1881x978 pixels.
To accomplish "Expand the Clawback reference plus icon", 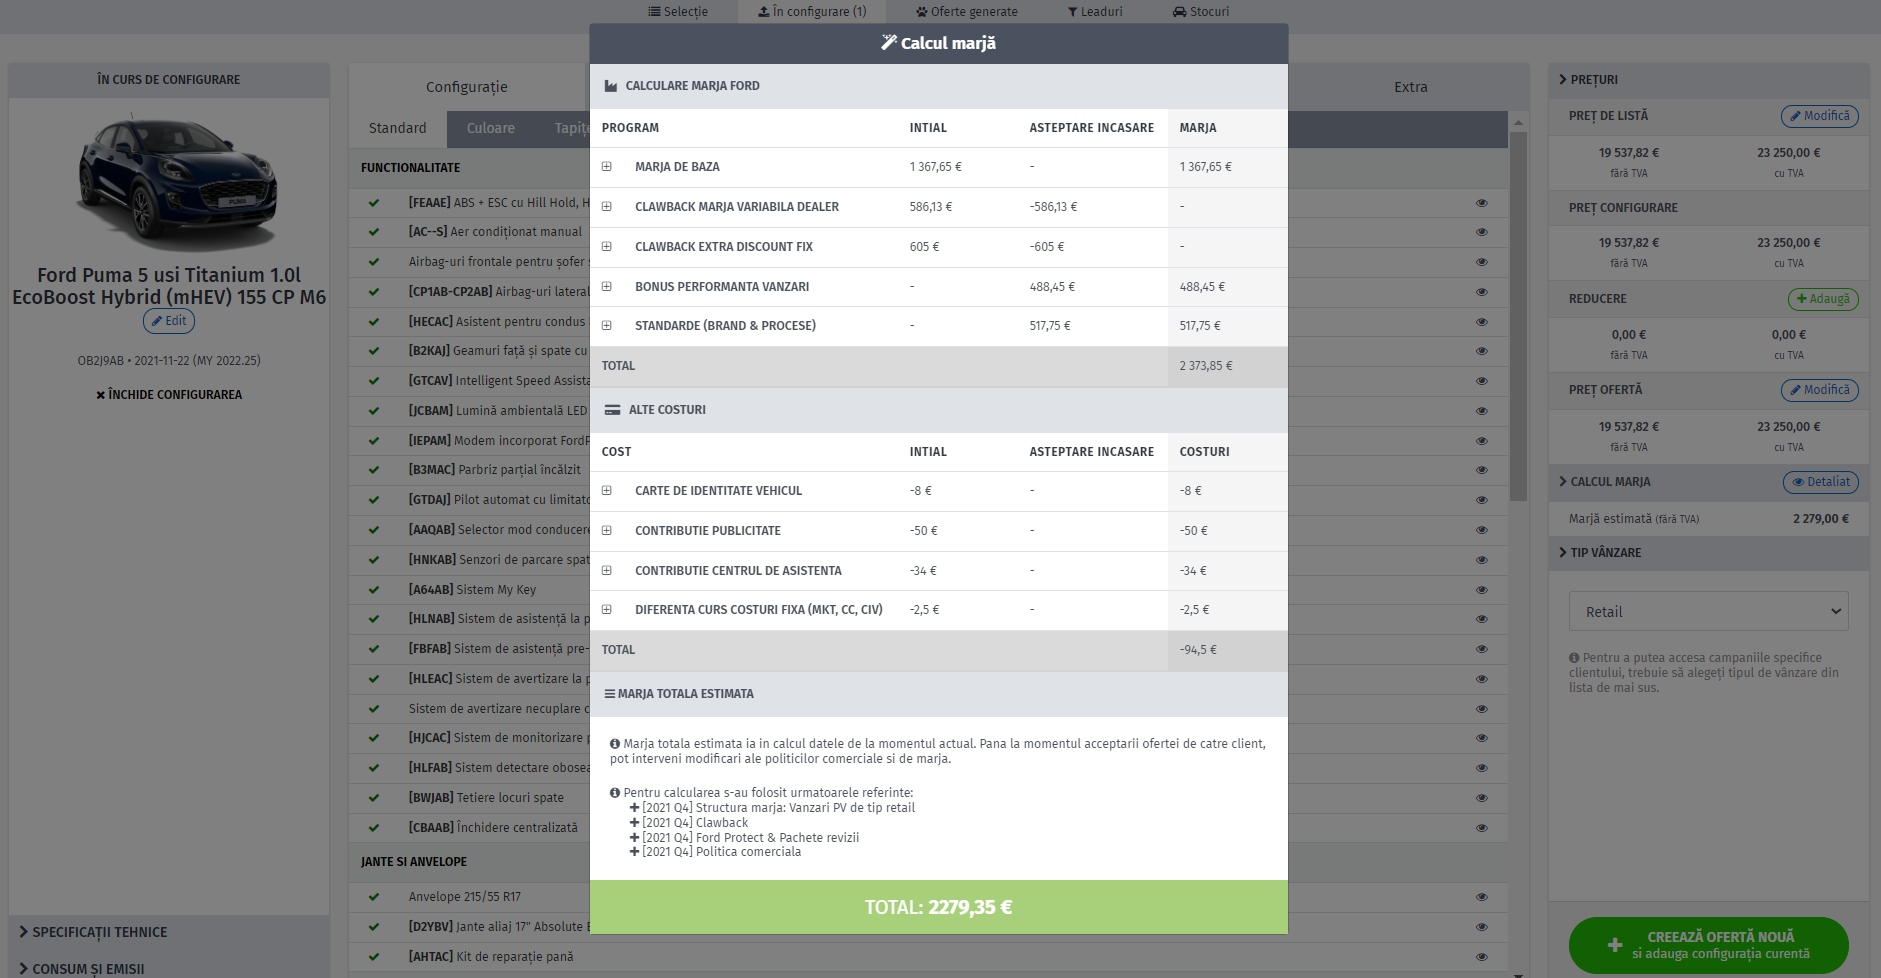I will click(634, 823).
